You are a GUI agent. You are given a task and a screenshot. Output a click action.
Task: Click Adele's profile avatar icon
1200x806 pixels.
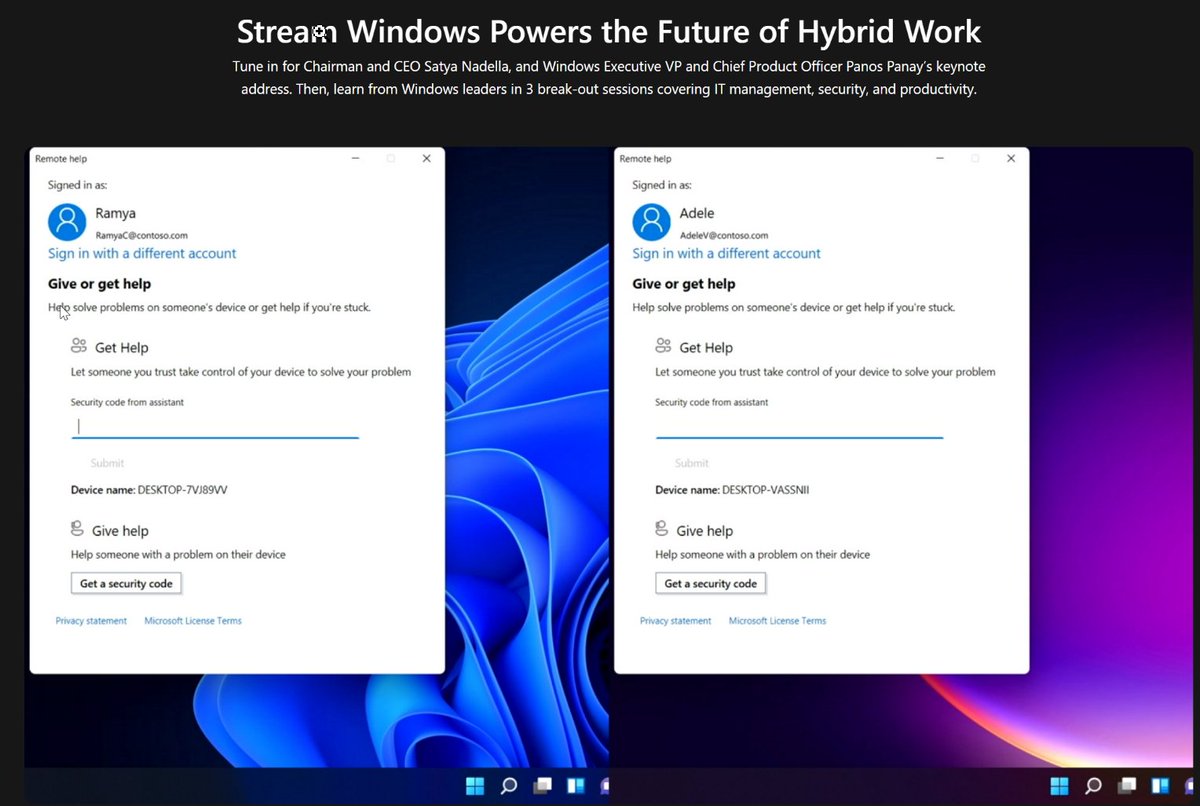click(x=652, y=222)
